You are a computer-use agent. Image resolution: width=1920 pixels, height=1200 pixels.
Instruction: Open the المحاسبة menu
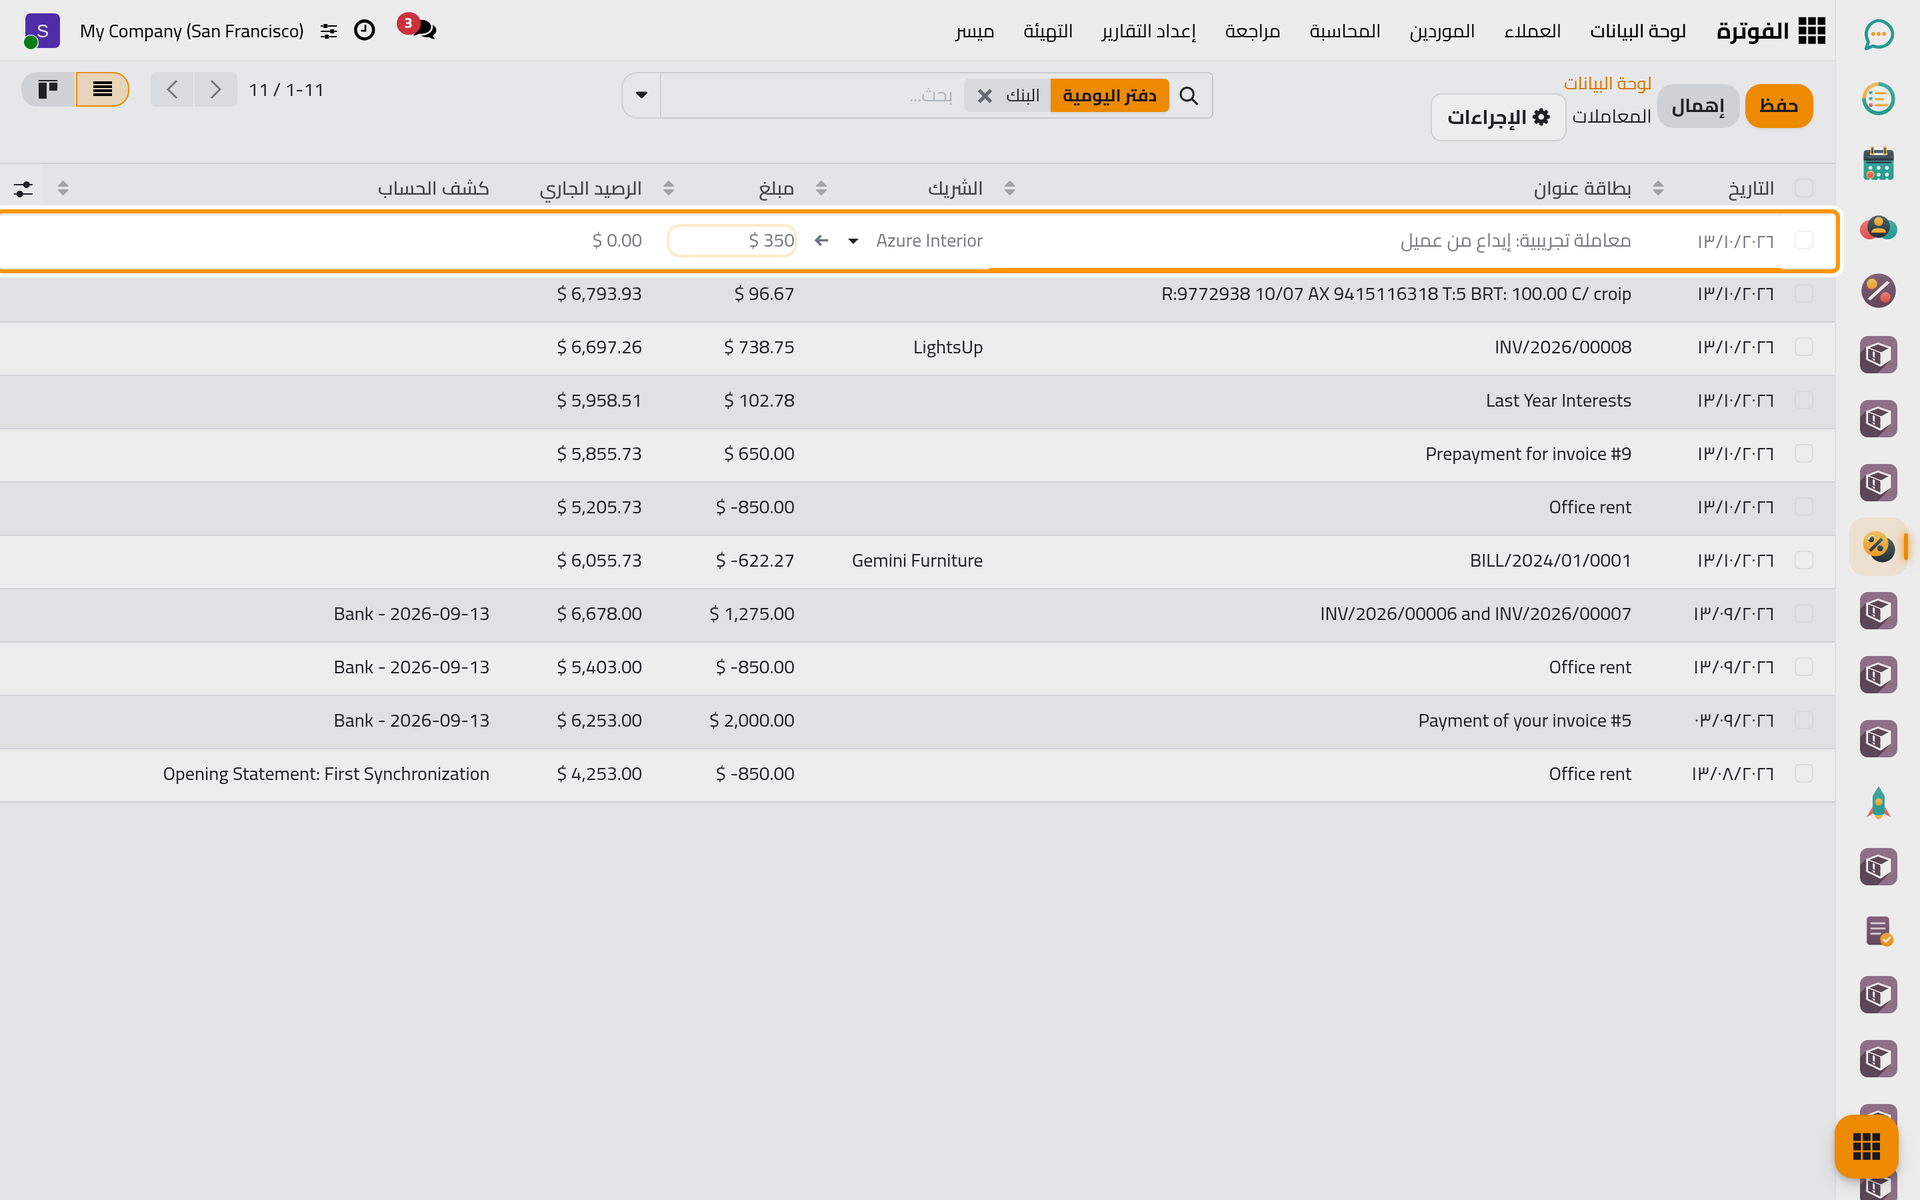coord(1345,31)
